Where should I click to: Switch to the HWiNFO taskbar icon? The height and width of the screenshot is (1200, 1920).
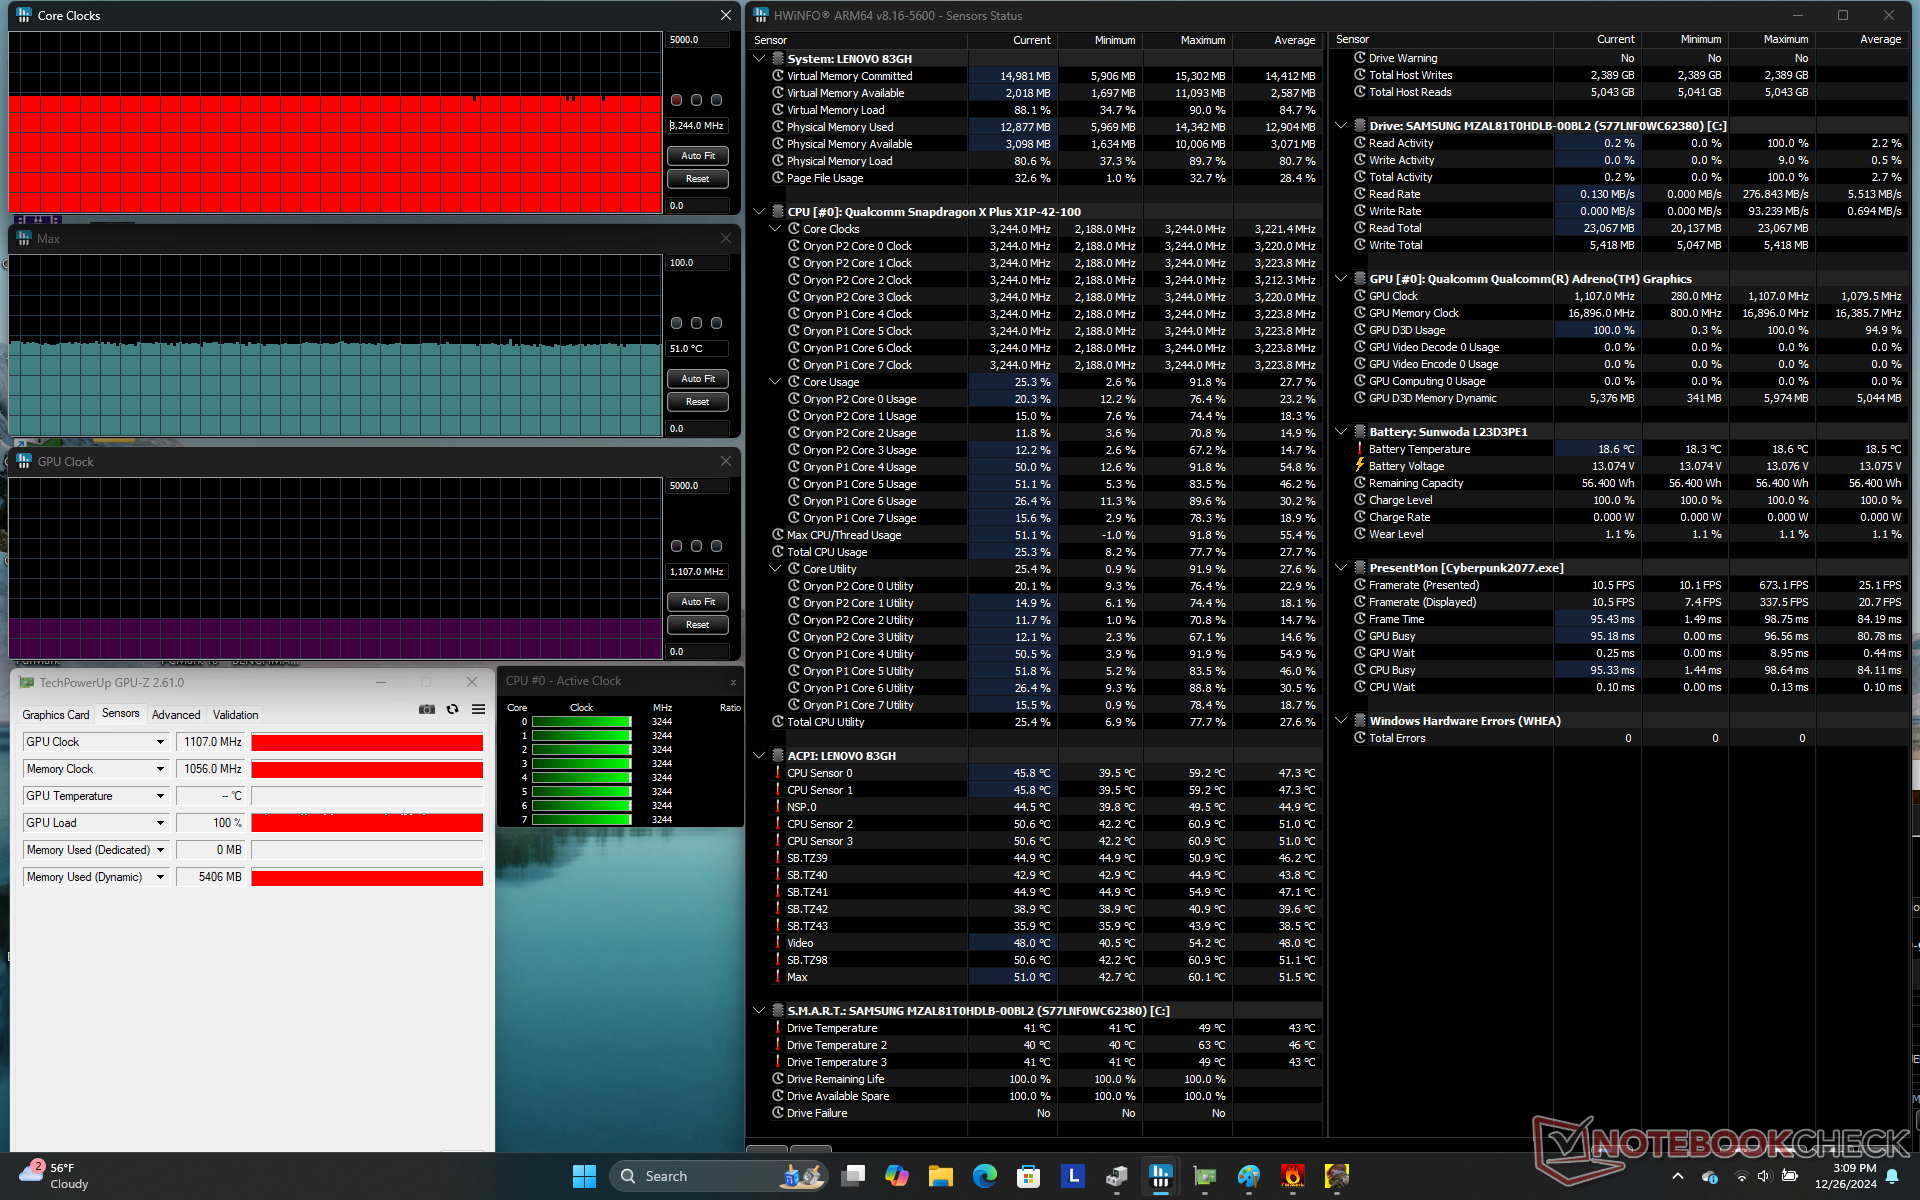point(1161,1176)
